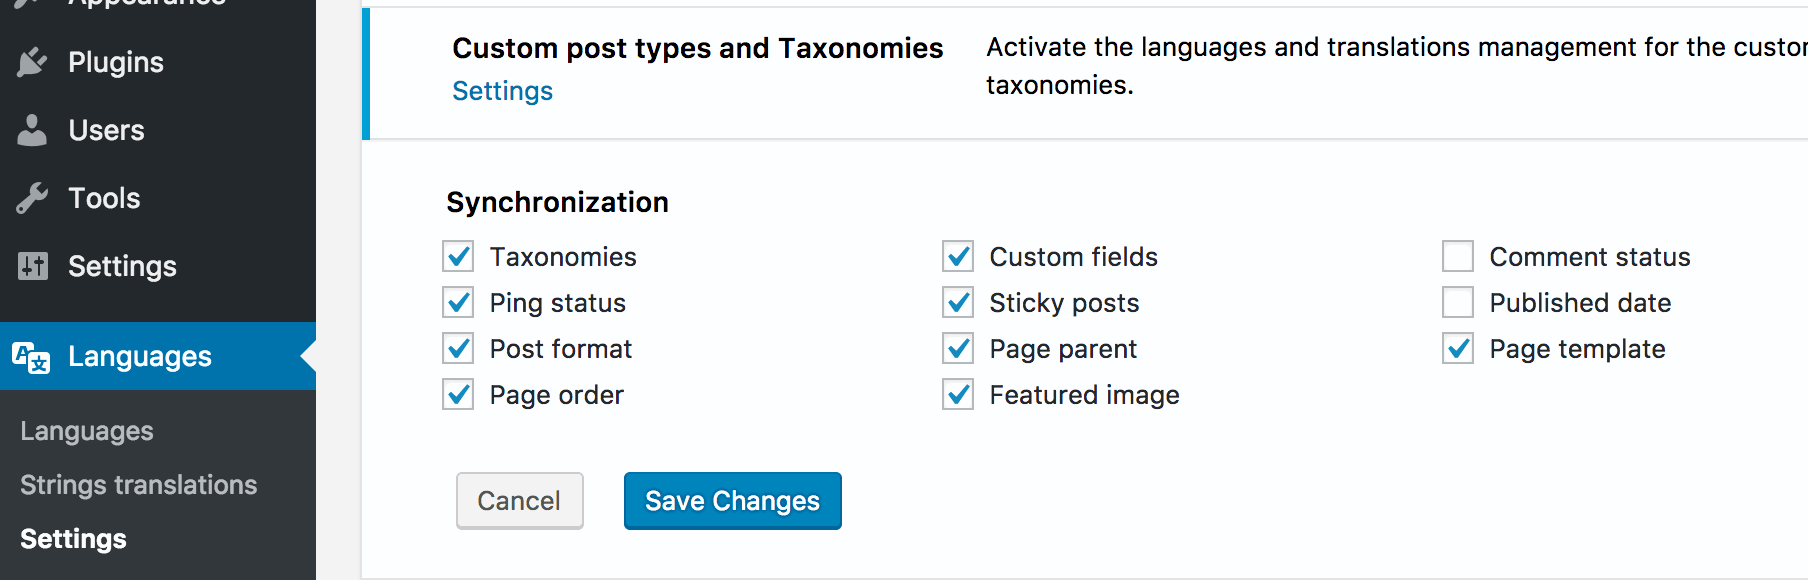This screenshot has width=1808, height=580.
Task: Select the Plugins icon in the sidebar
Action: [x=33, y=61]
